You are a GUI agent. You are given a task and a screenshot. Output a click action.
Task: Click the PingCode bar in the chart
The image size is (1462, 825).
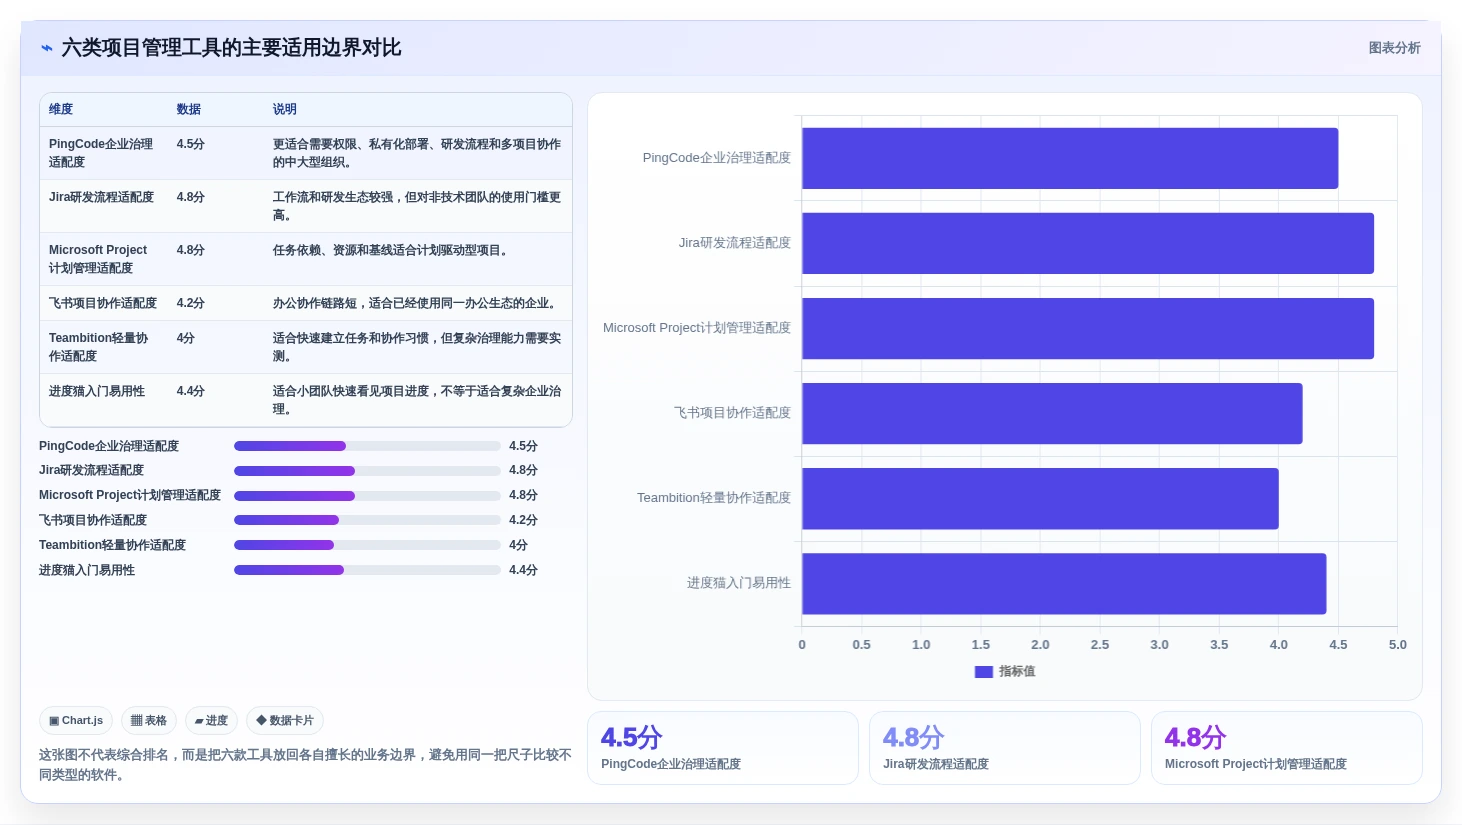coord(1070,158)
